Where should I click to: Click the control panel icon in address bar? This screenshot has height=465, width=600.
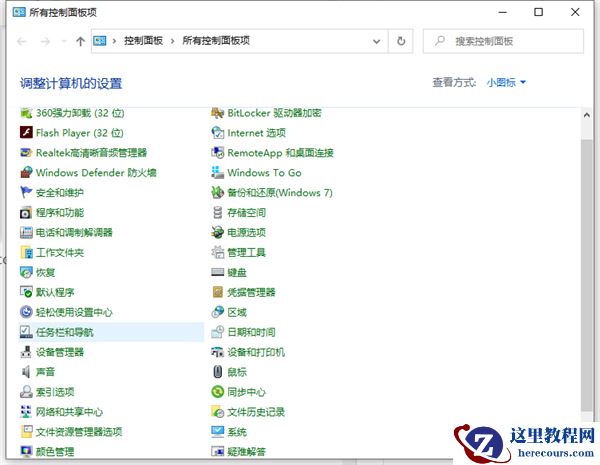pyautogui.click(x=100, y=41)
